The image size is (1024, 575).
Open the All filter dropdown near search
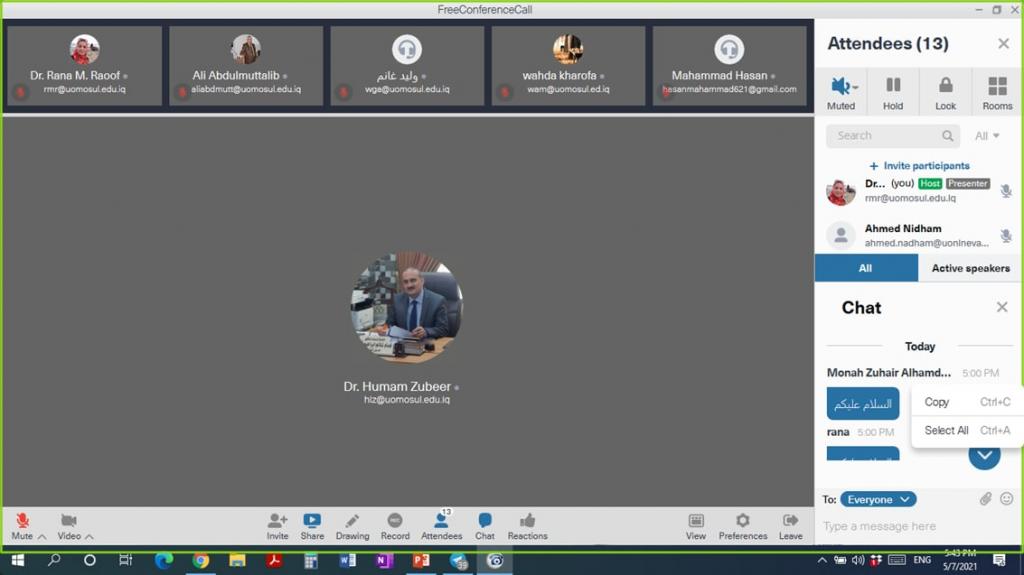pyautogui.click(x=987, y=136)
